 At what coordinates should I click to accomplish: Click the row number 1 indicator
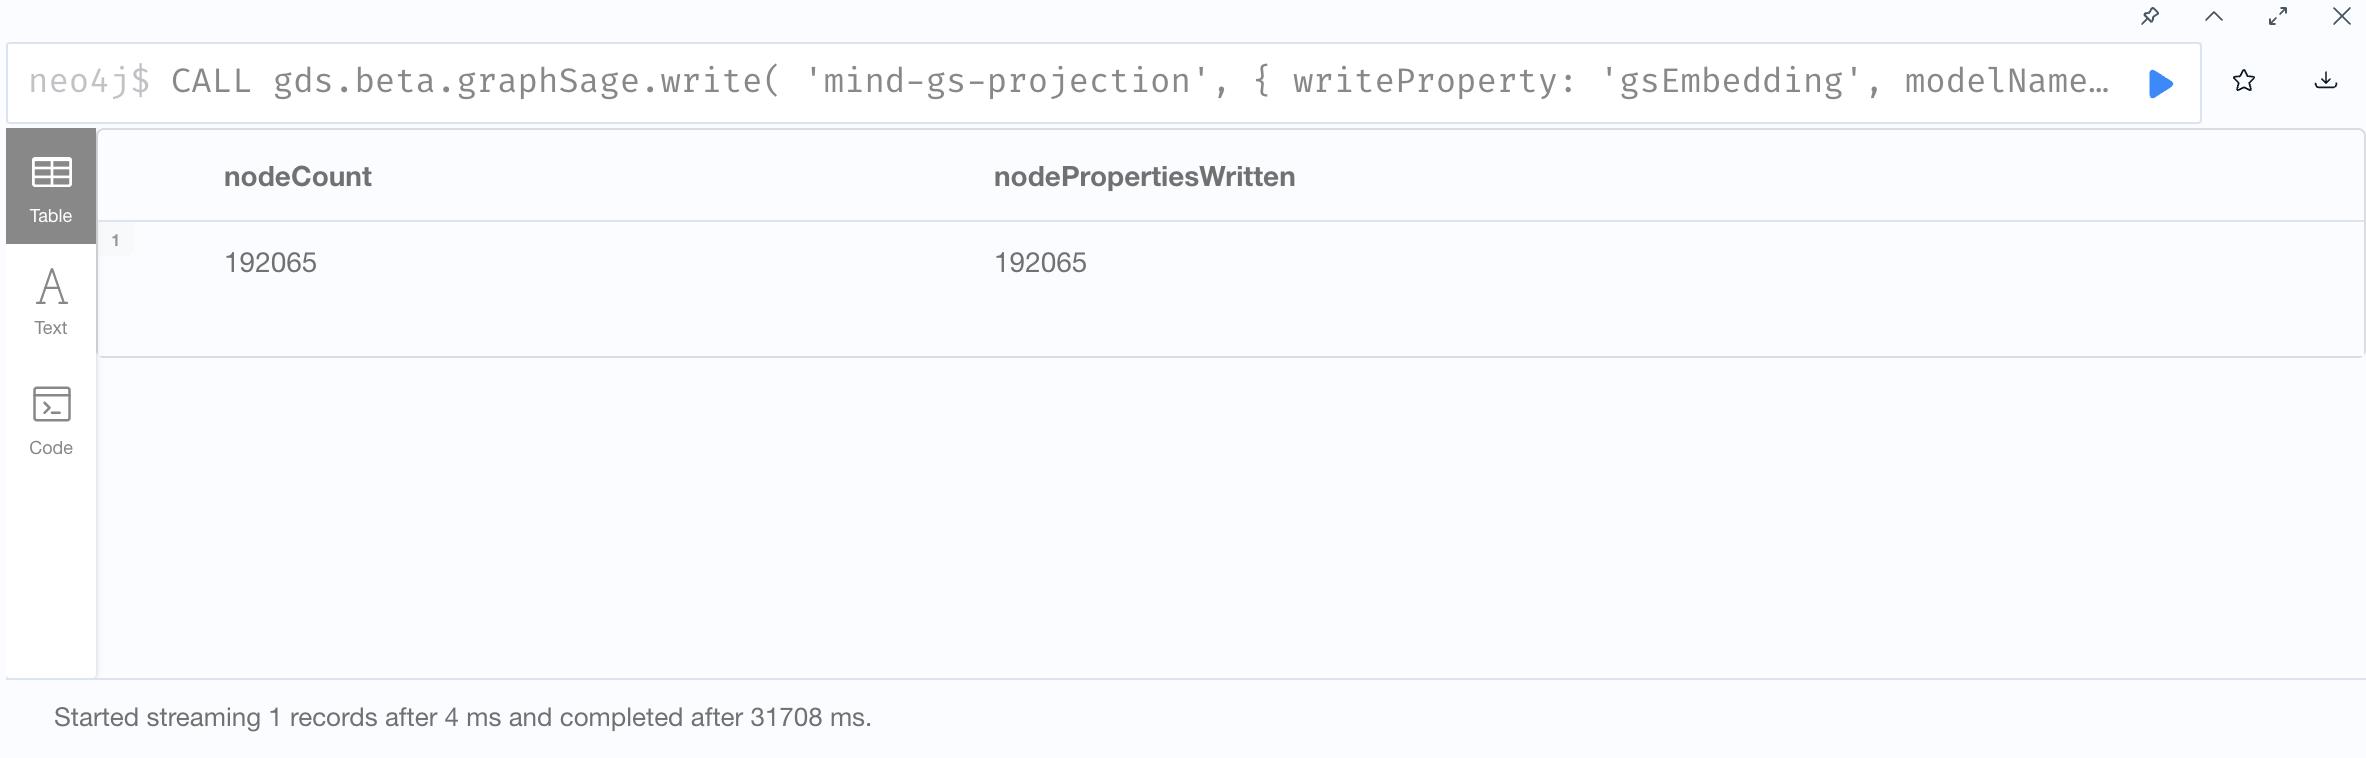pyautogui.click(x=116, y=240)
